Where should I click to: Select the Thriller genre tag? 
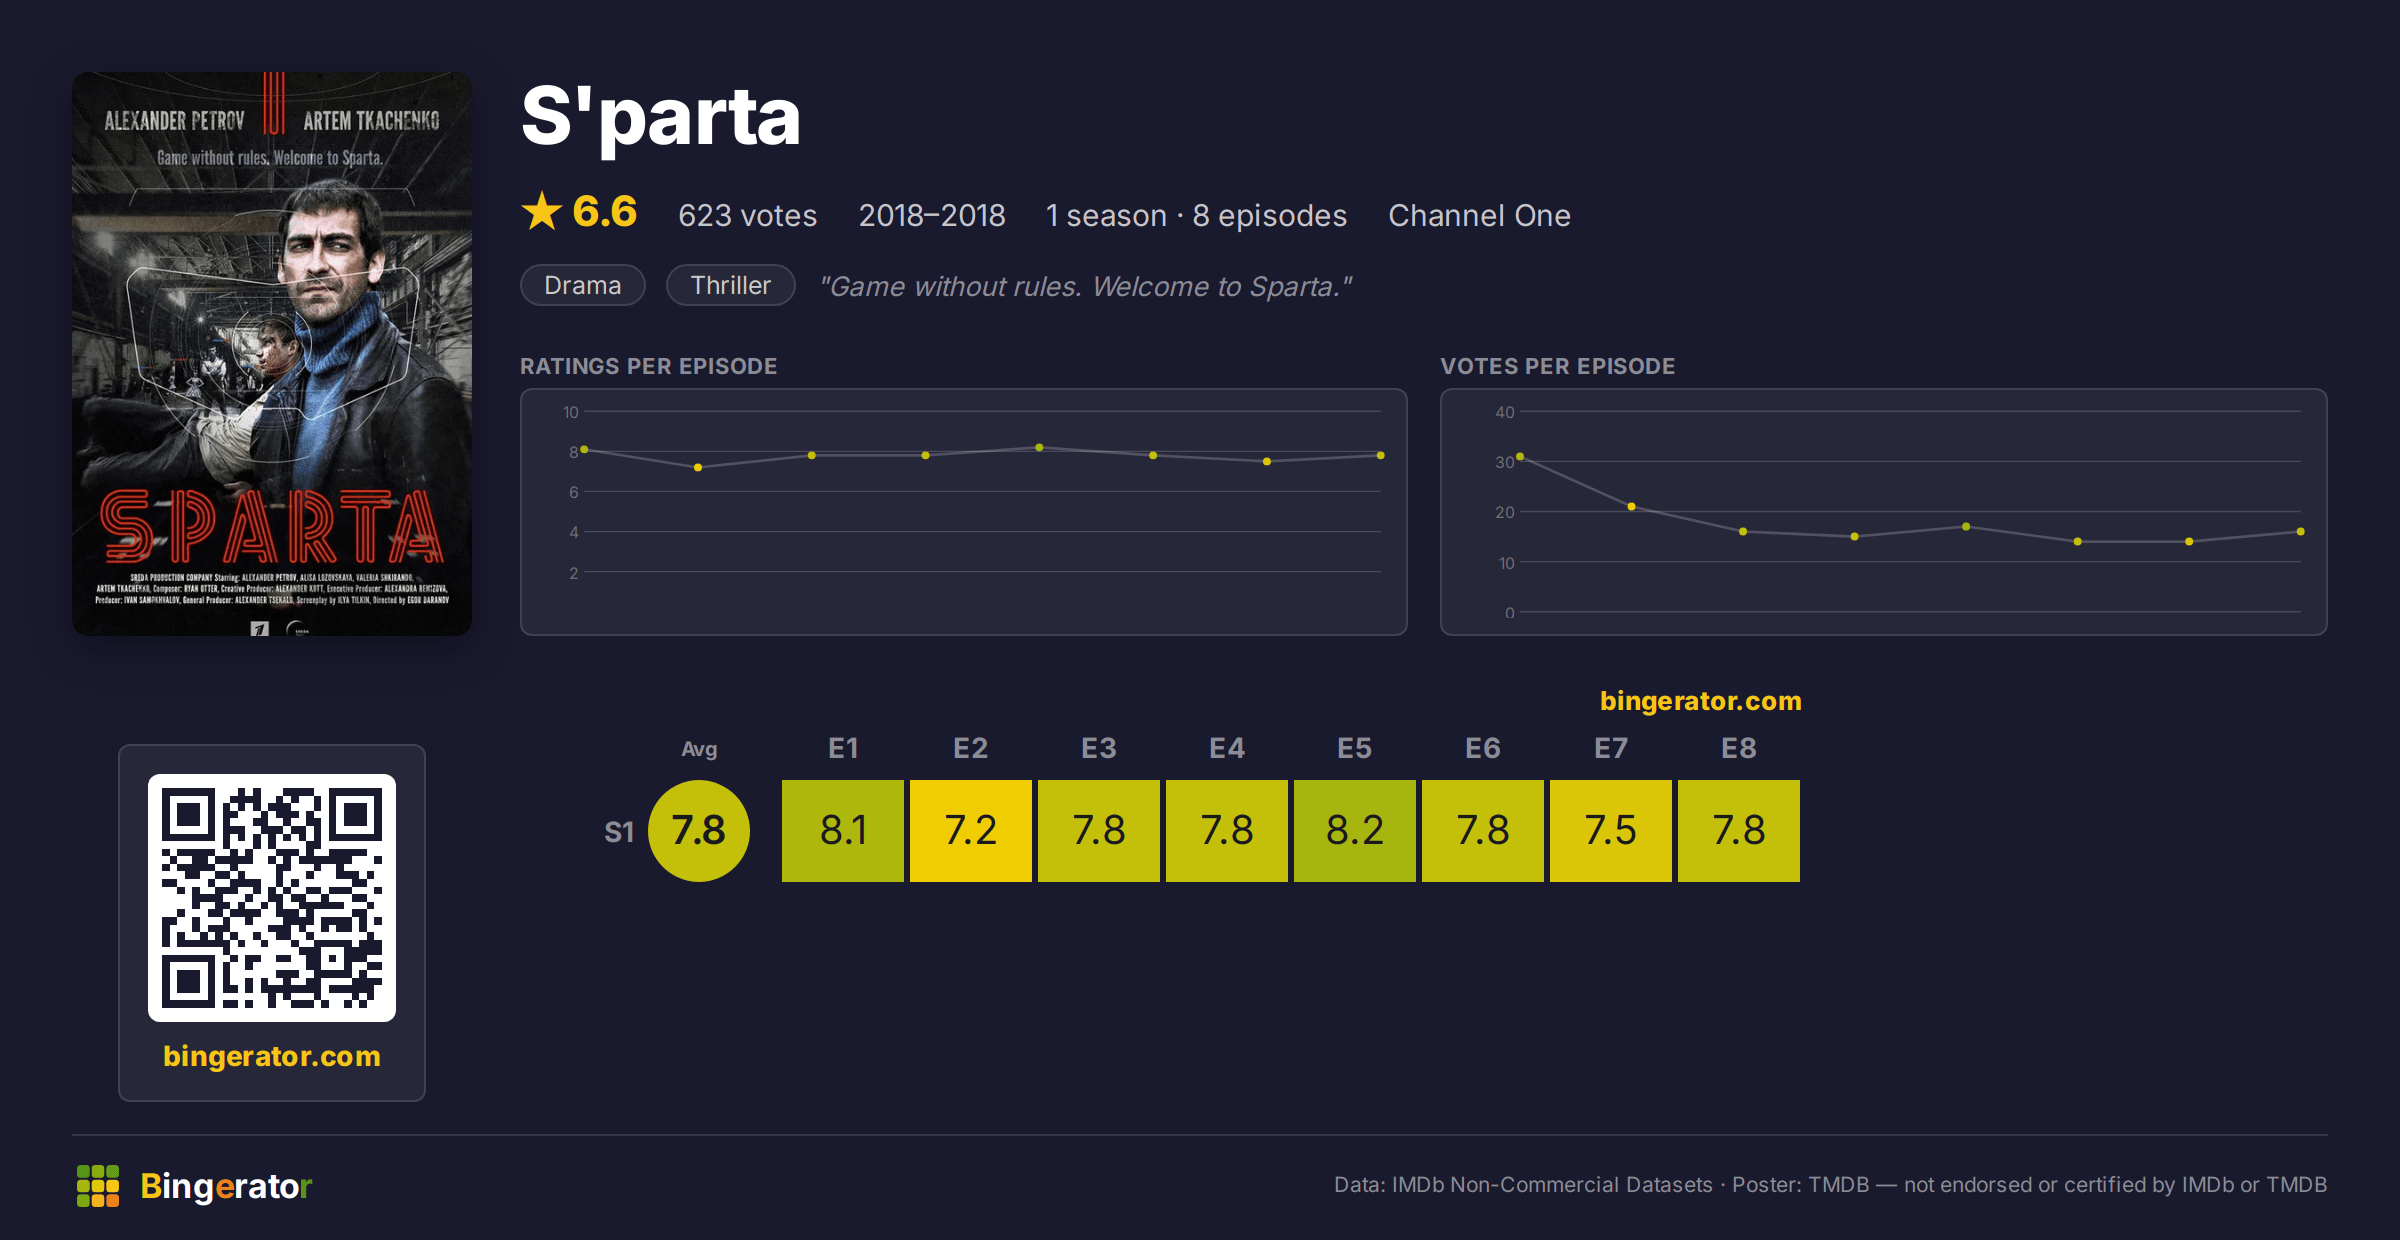pos(731,285)
